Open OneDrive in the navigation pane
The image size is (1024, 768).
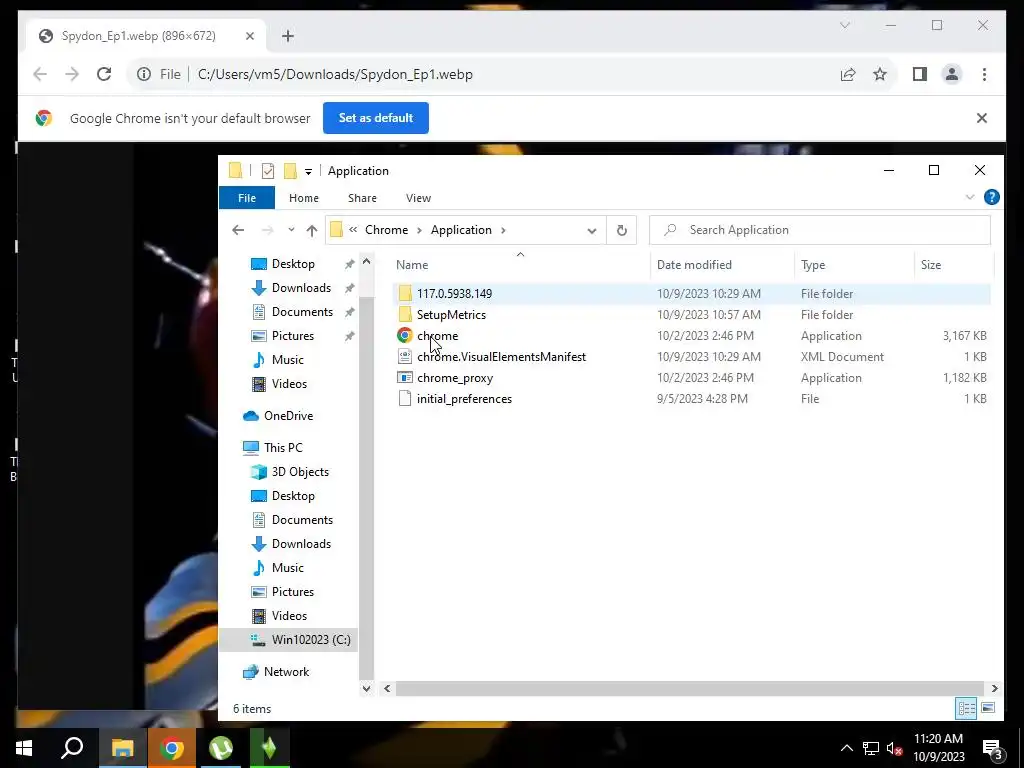(288, 416)
